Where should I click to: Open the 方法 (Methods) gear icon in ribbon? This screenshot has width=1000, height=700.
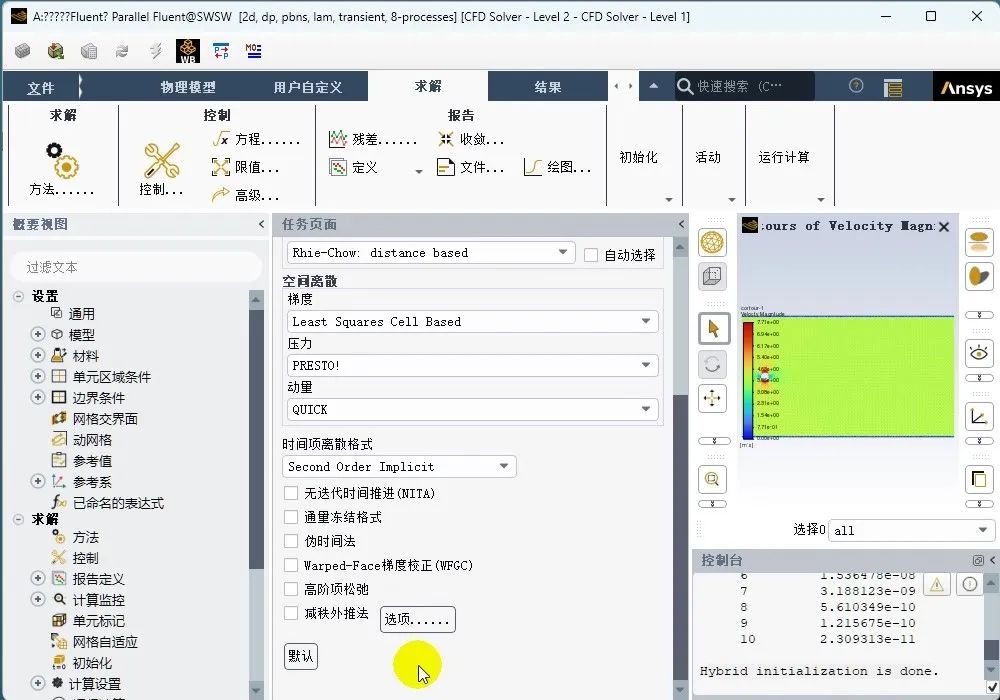[x=62, y=160]
